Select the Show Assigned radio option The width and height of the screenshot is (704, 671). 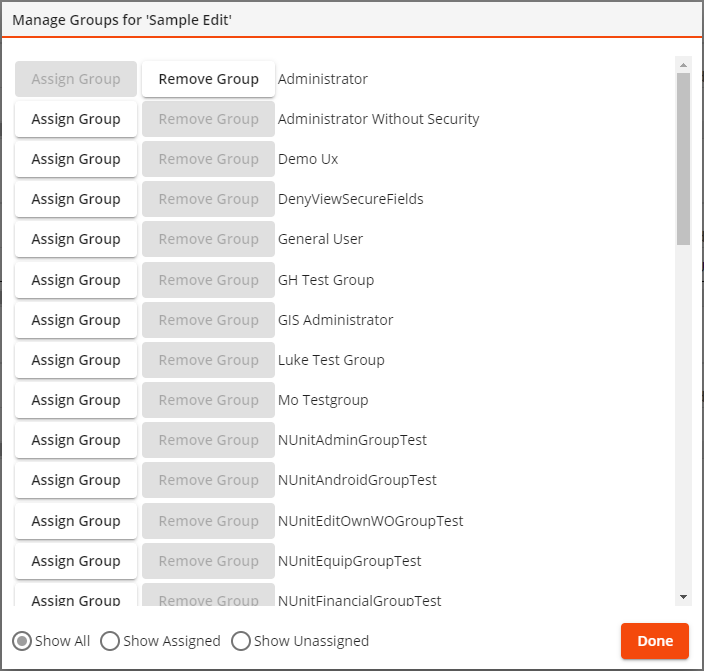(x=110, y=641)
